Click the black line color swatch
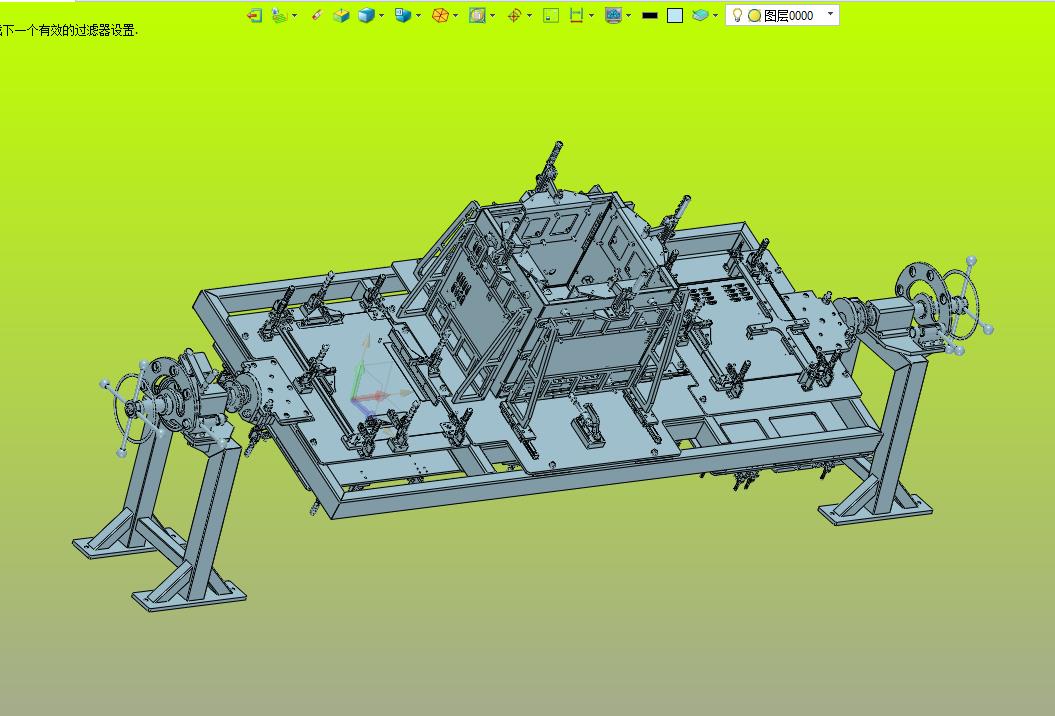1055x716 pixels. point(650,15)
